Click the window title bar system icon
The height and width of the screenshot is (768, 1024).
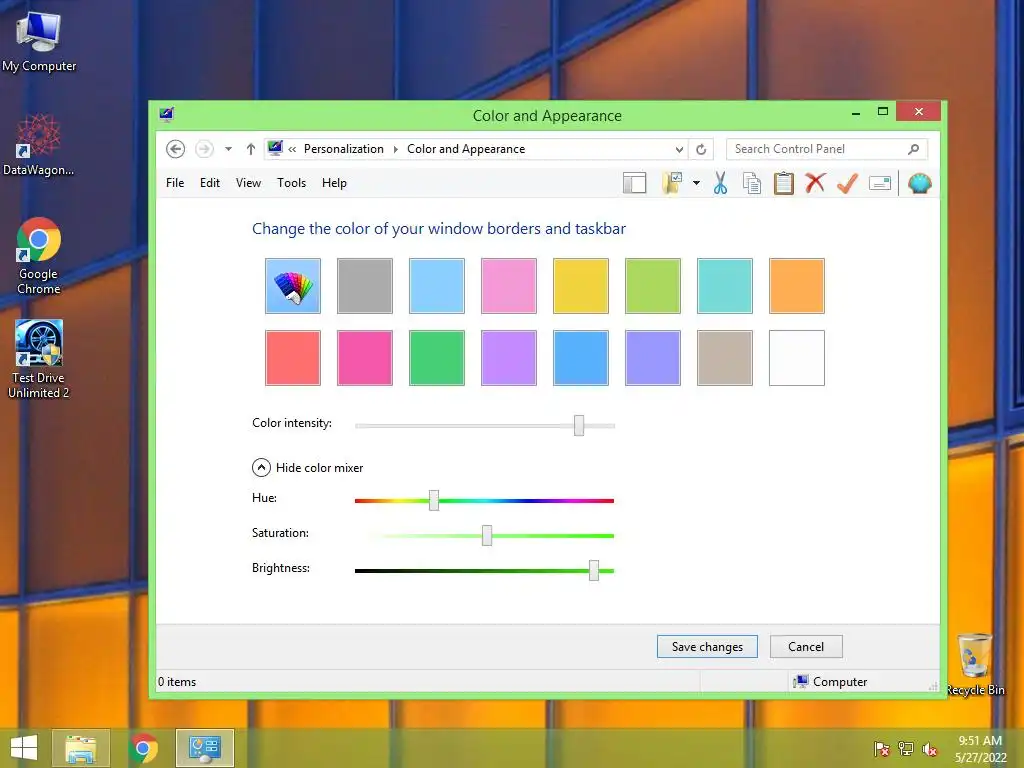167,115
